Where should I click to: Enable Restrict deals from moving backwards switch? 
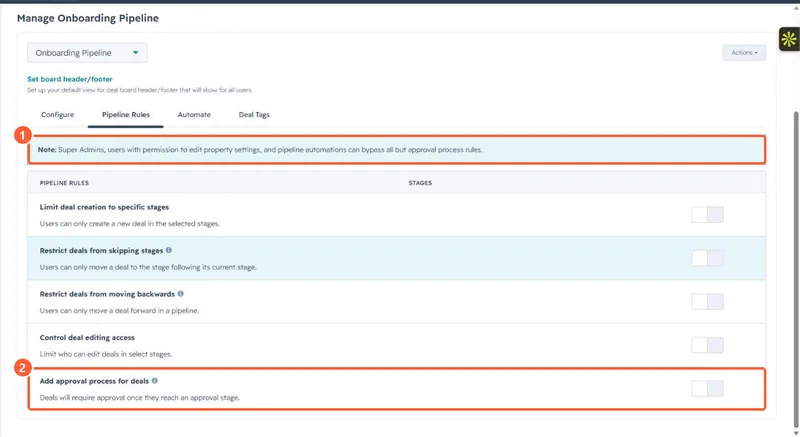[707, 301]
